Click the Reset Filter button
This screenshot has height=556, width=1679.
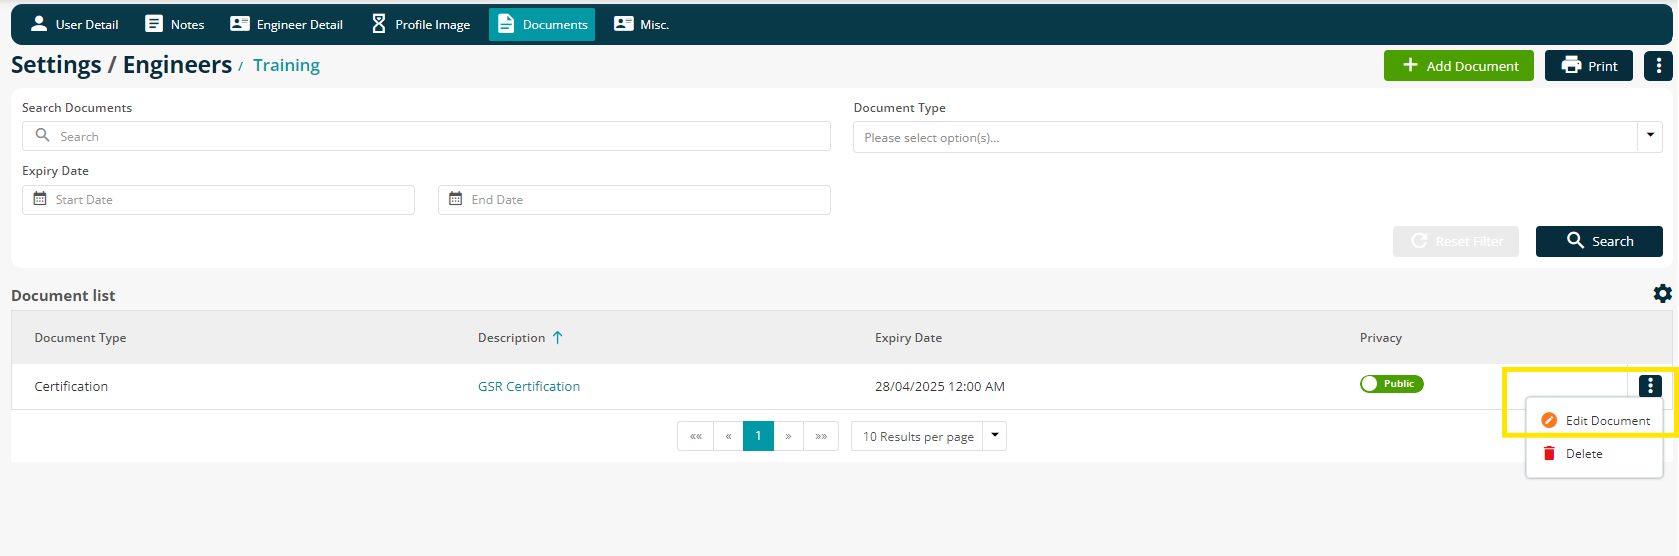(1456, 241)
